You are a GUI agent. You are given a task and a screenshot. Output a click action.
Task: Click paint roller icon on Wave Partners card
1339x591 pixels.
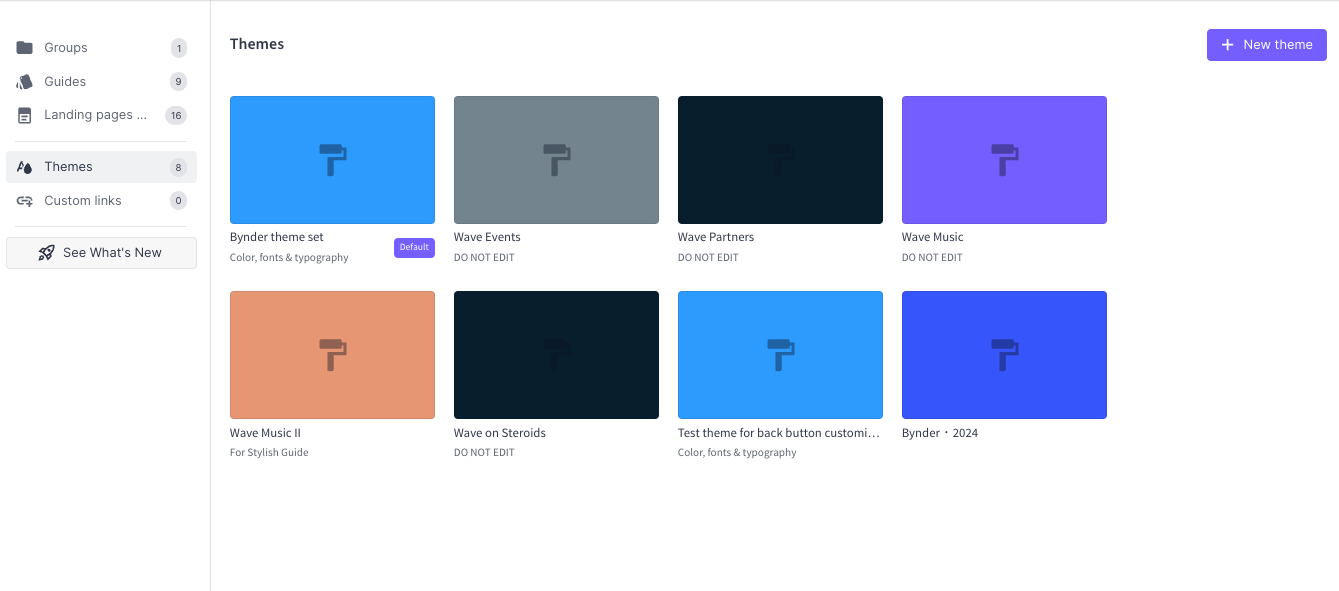click(781, 160)
